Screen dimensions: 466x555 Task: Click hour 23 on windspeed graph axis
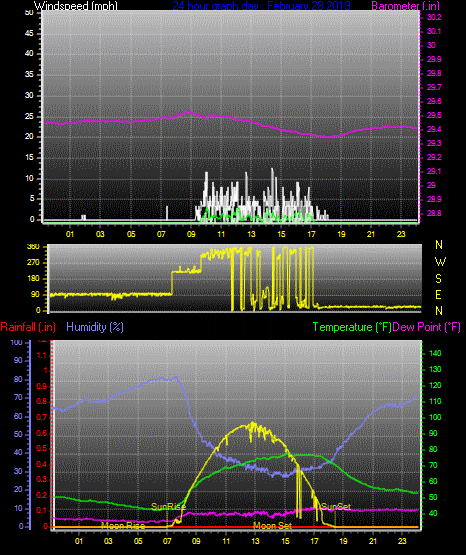point(401,234)
